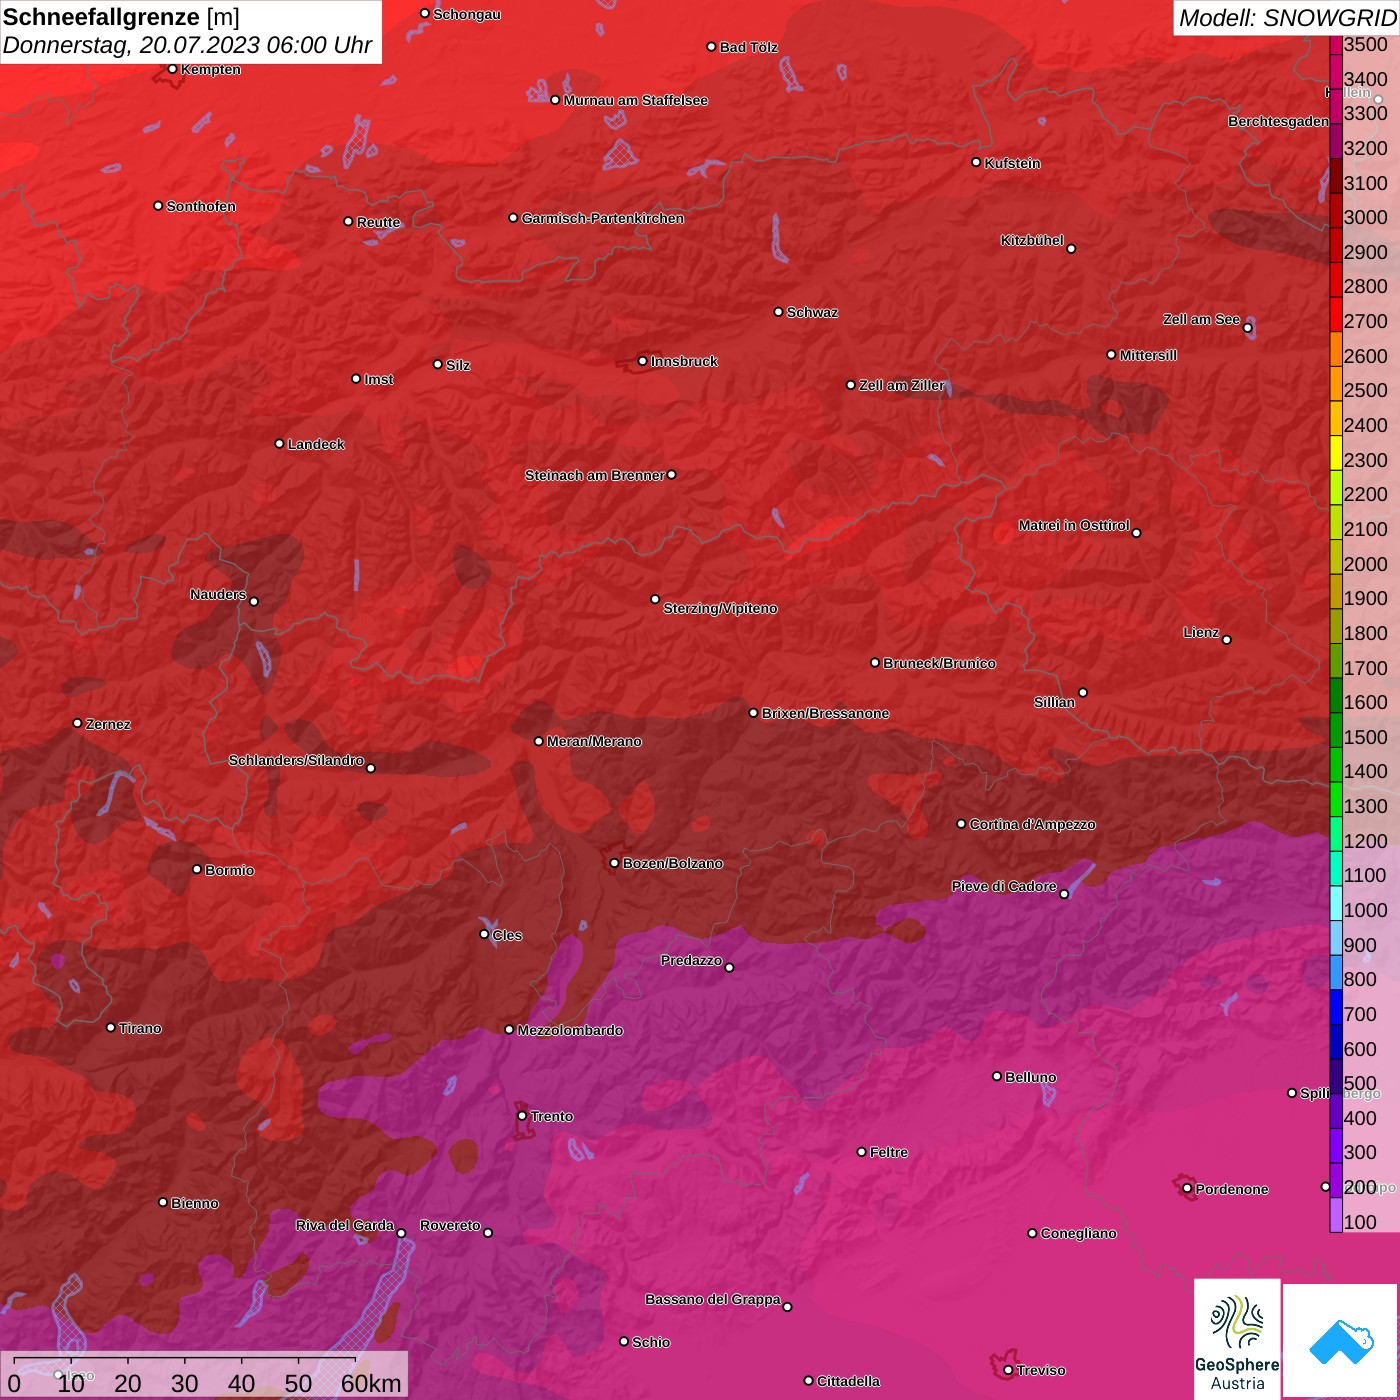
Task: Click the Lienz location marker dot
Action: click(x=1227, y=640)
